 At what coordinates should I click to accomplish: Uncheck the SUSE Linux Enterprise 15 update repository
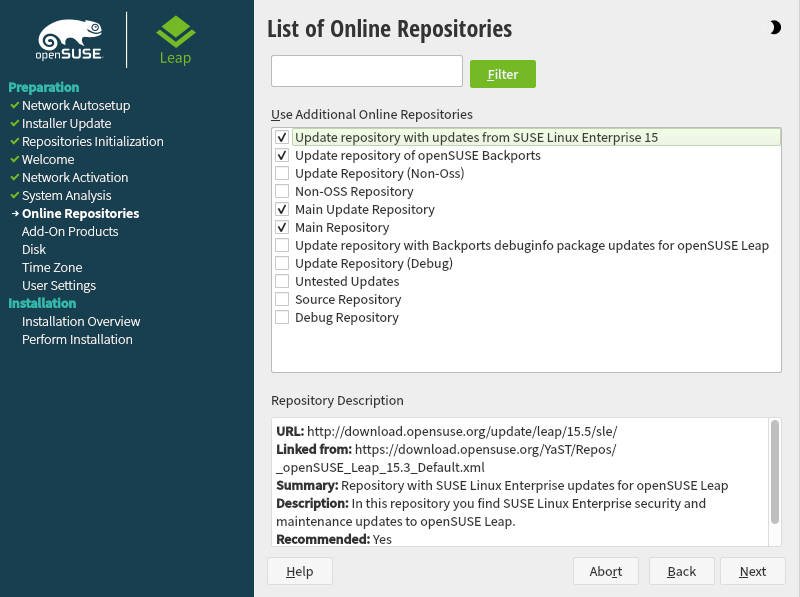tap(283, 138)
